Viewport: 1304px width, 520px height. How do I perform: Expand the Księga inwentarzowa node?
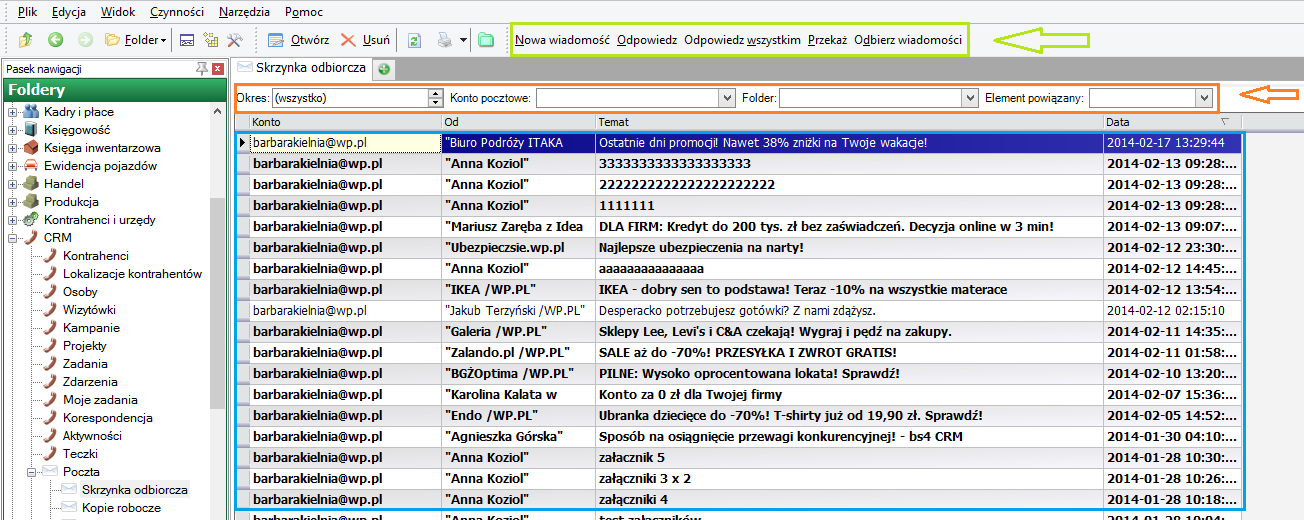[13, 148]
